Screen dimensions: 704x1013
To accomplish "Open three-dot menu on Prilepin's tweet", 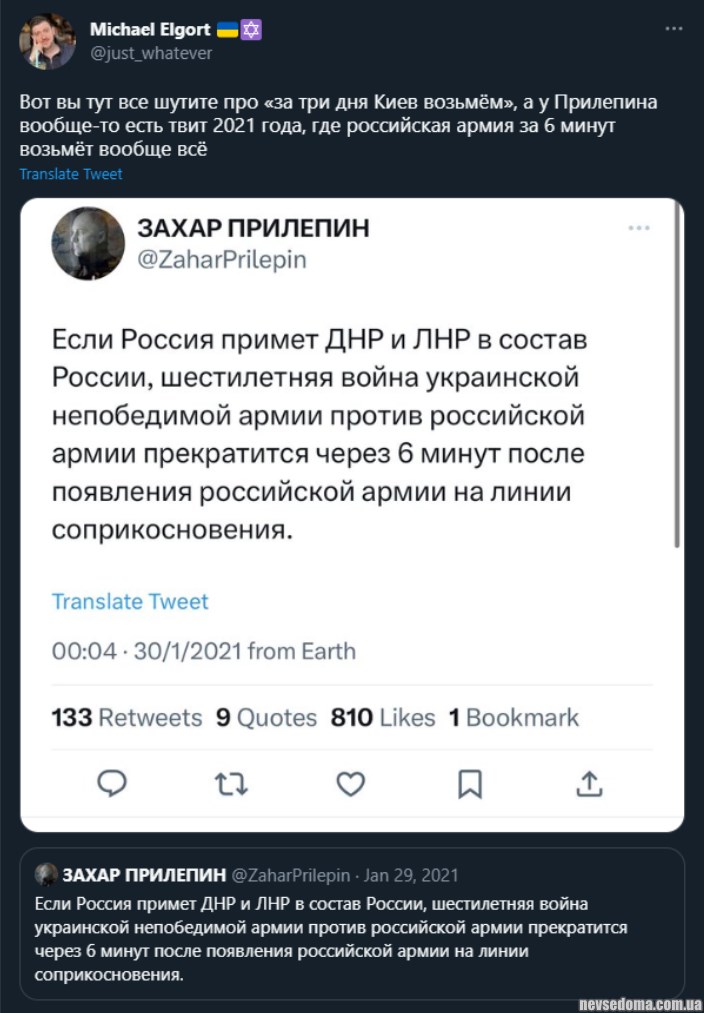I will (639, 228).
